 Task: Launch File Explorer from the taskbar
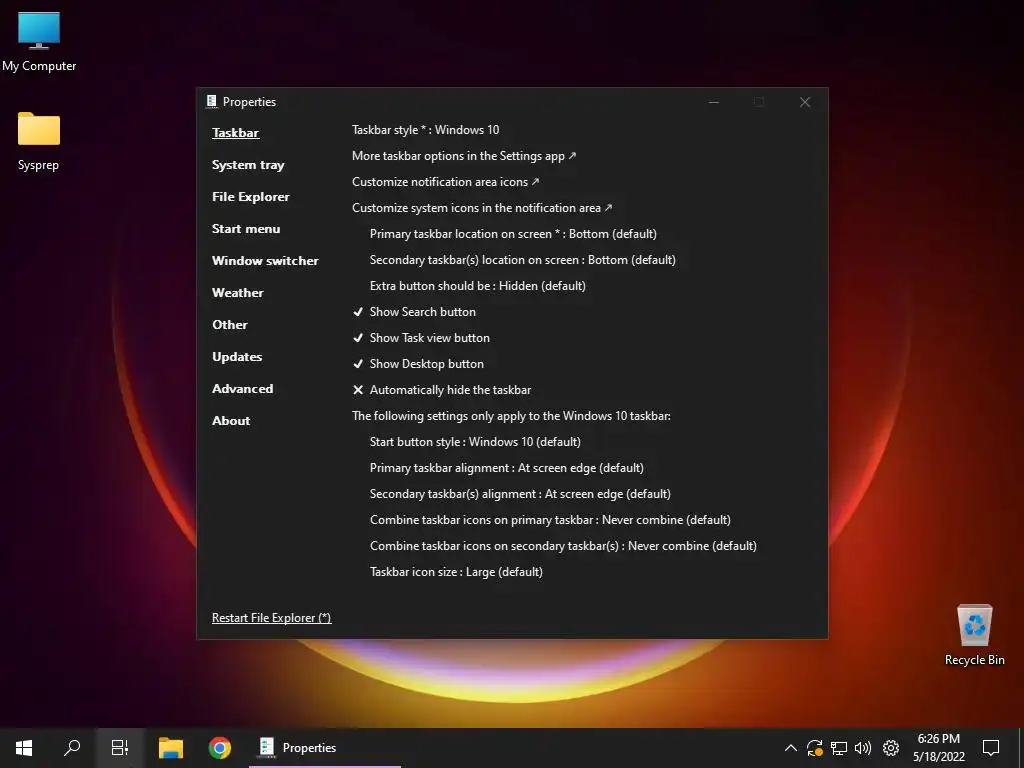point(171,748)
